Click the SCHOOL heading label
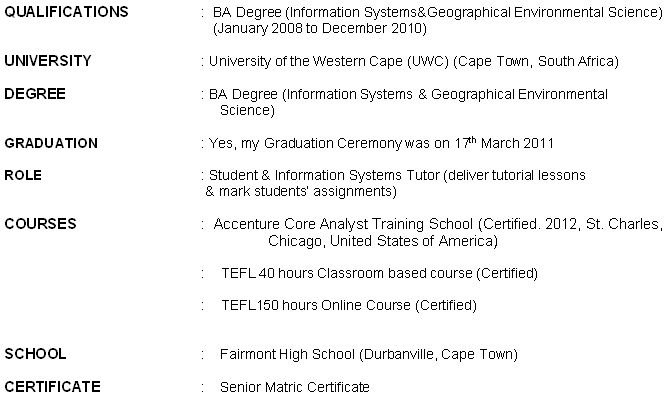669x397 pixels. coord(35,354)
